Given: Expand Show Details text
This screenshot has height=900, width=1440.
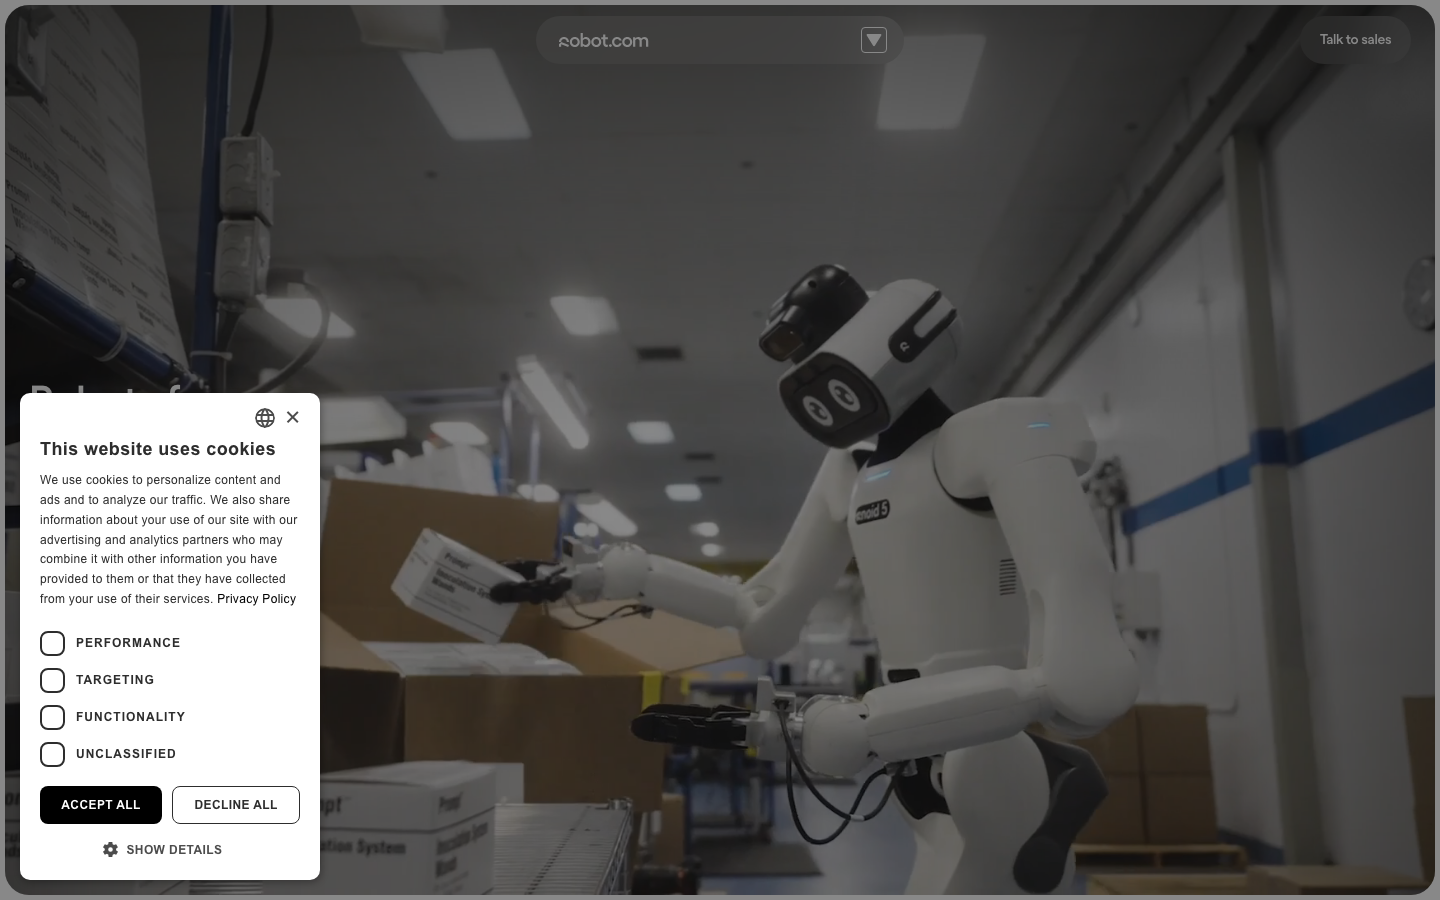Looking at the screenshot, I should 174,850.
